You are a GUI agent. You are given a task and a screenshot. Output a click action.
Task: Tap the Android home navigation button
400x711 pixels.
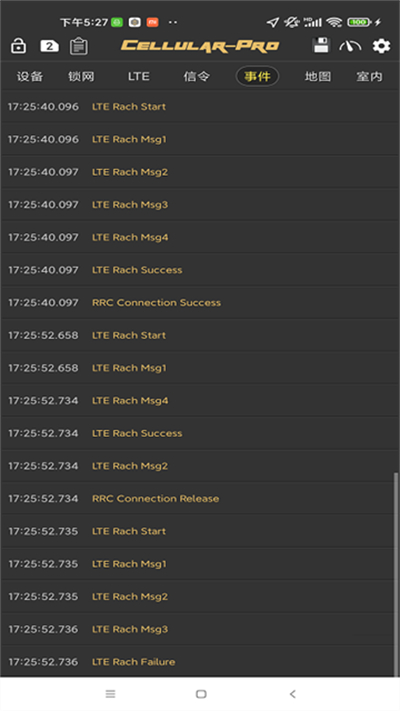pyautogui.click(x=201, y=694)
